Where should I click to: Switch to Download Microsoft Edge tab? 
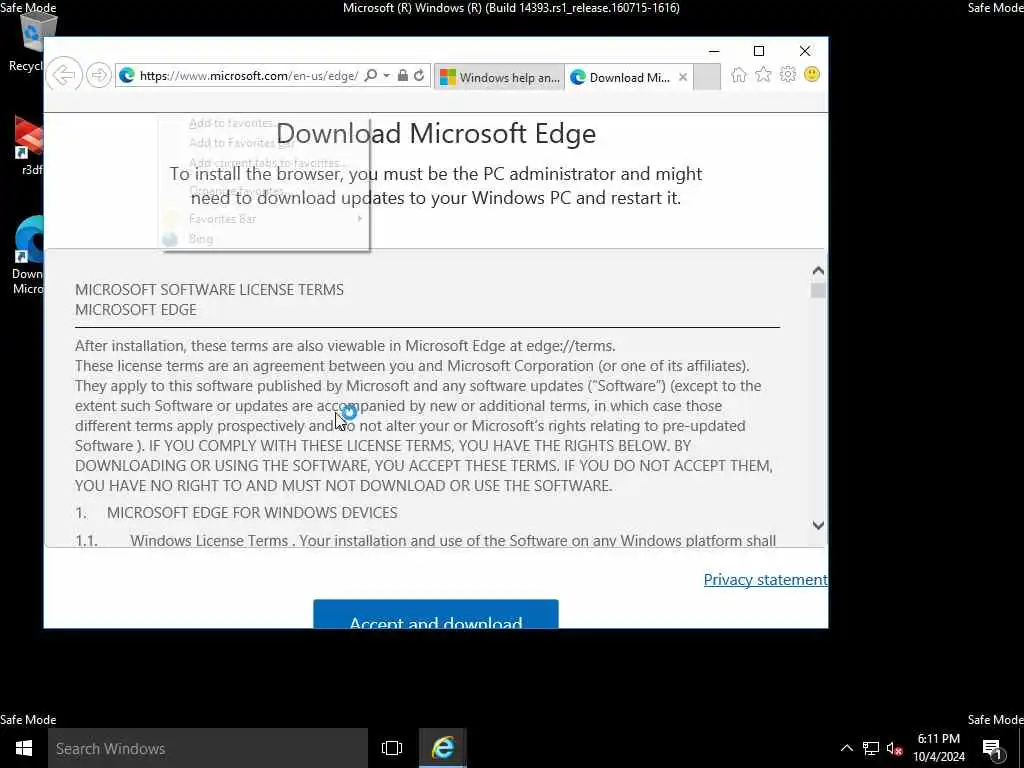point(622,77)
